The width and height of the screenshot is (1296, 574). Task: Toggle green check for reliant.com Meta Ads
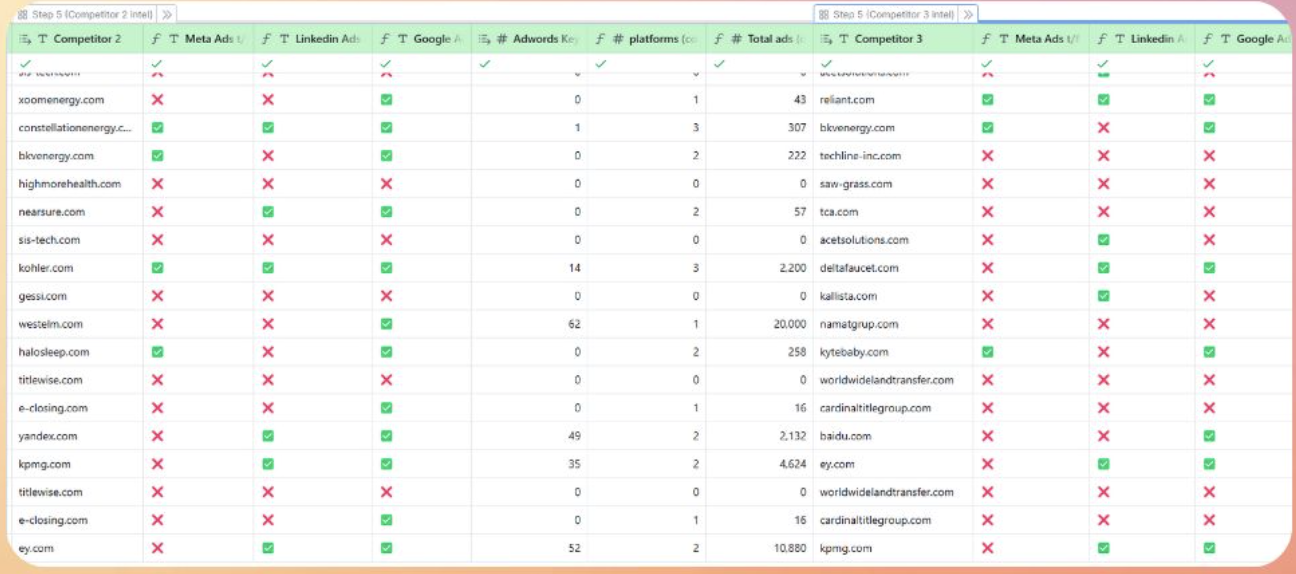pos(988,100)
